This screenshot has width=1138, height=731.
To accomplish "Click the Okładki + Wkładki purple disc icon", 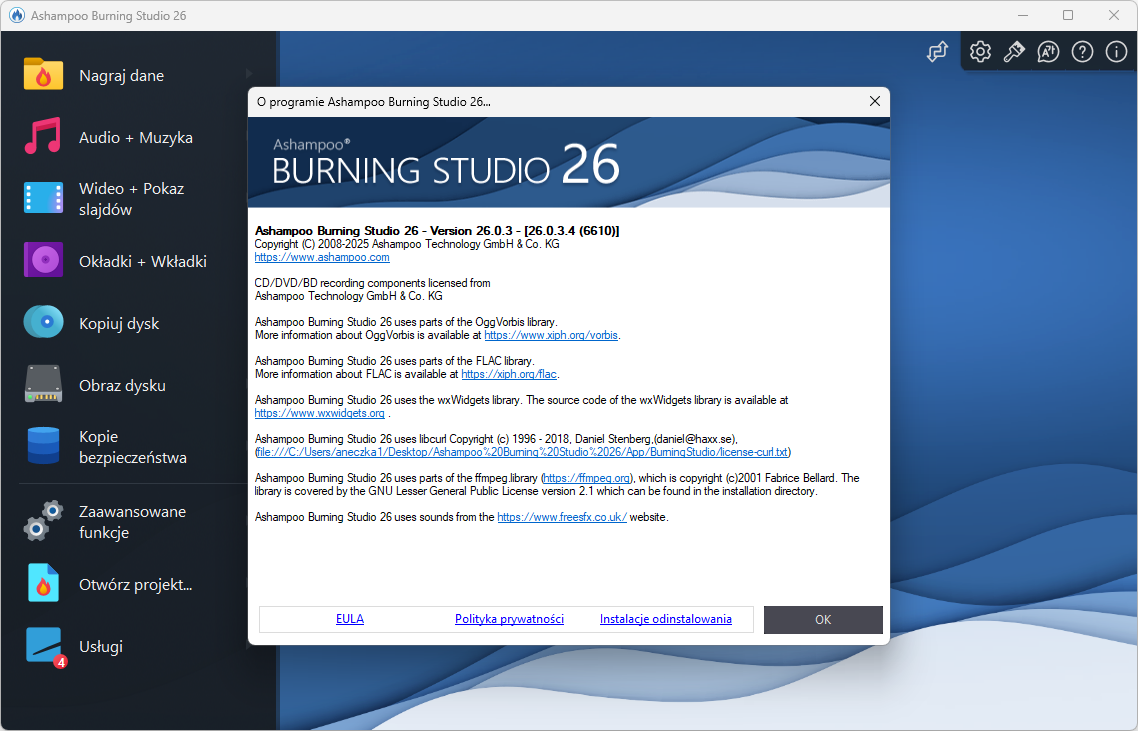I will [x=43, y=260].
